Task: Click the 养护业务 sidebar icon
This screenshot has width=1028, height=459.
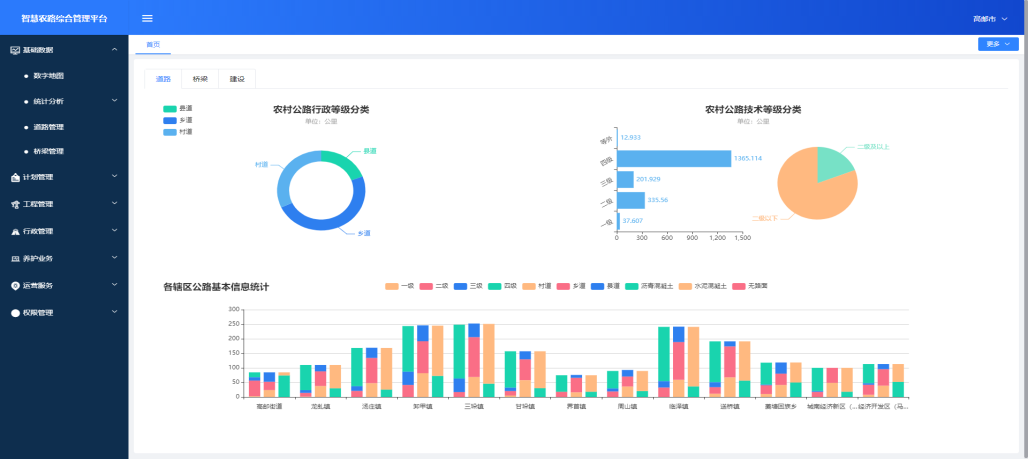Action: 15,259
